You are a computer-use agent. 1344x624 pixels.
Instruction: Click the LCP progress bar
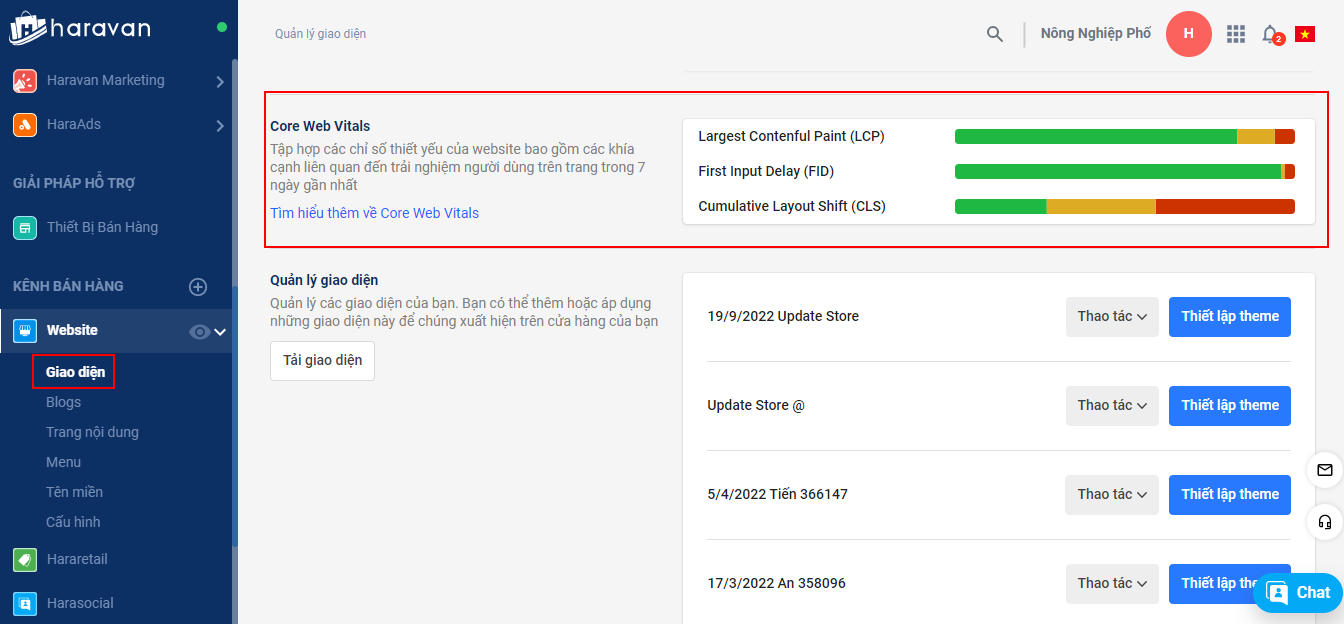(x=1125, y=137)
